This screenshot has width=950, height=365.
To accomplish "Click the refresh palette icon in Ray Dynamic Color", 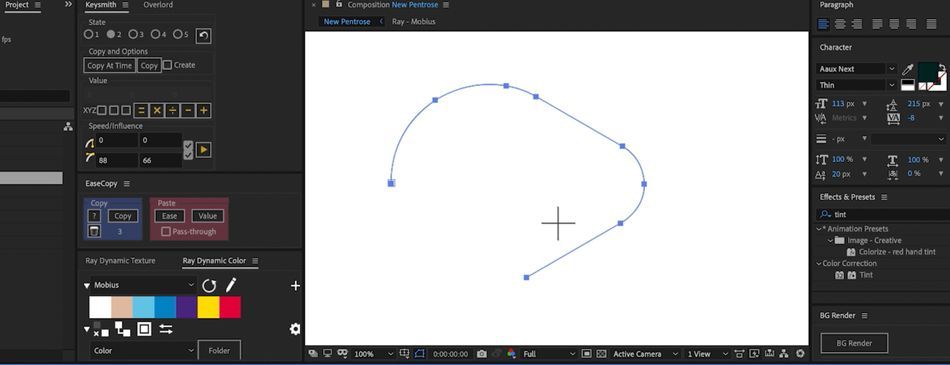I will 209,286.
